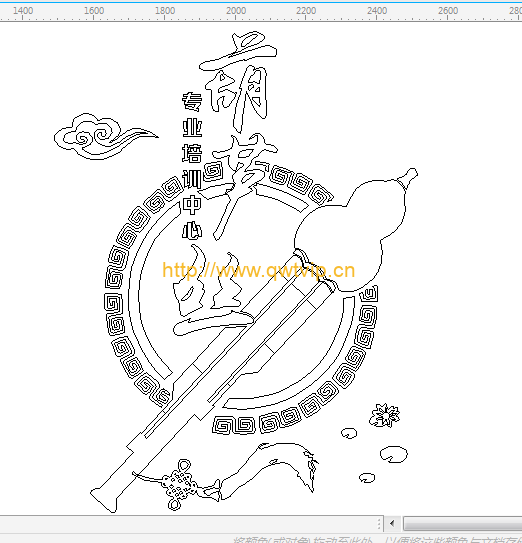This screenshot has width=522, height=543.
Task: Select the smallest lily pad at bottom
Action: tap(367, 478)
